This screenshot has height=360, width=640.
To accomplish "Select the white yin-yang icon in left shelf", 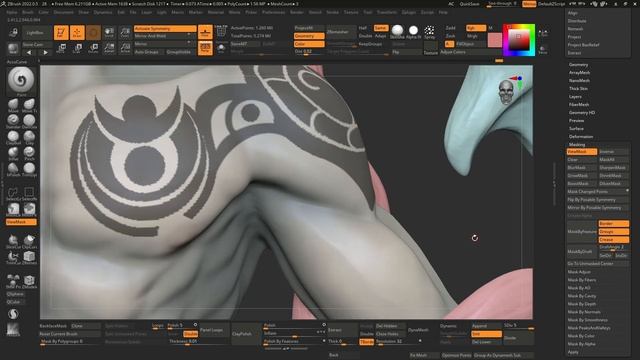I will [x=13, y=314].
